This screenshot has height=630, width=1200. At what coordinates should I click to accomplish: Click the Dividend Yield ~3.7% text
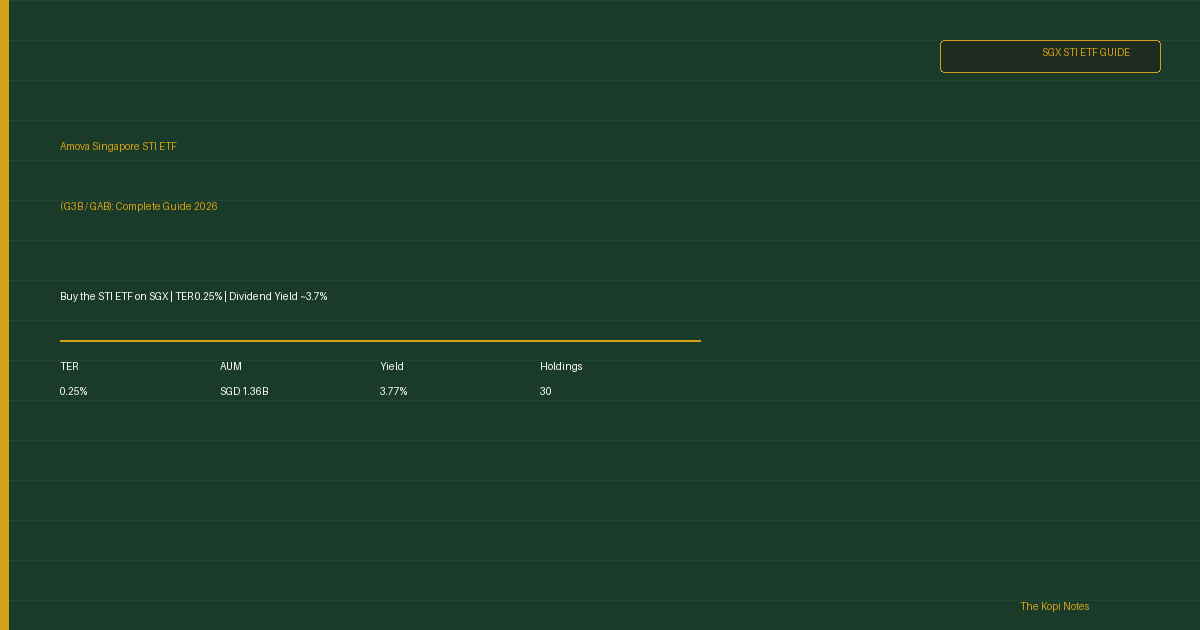[278, 297]
